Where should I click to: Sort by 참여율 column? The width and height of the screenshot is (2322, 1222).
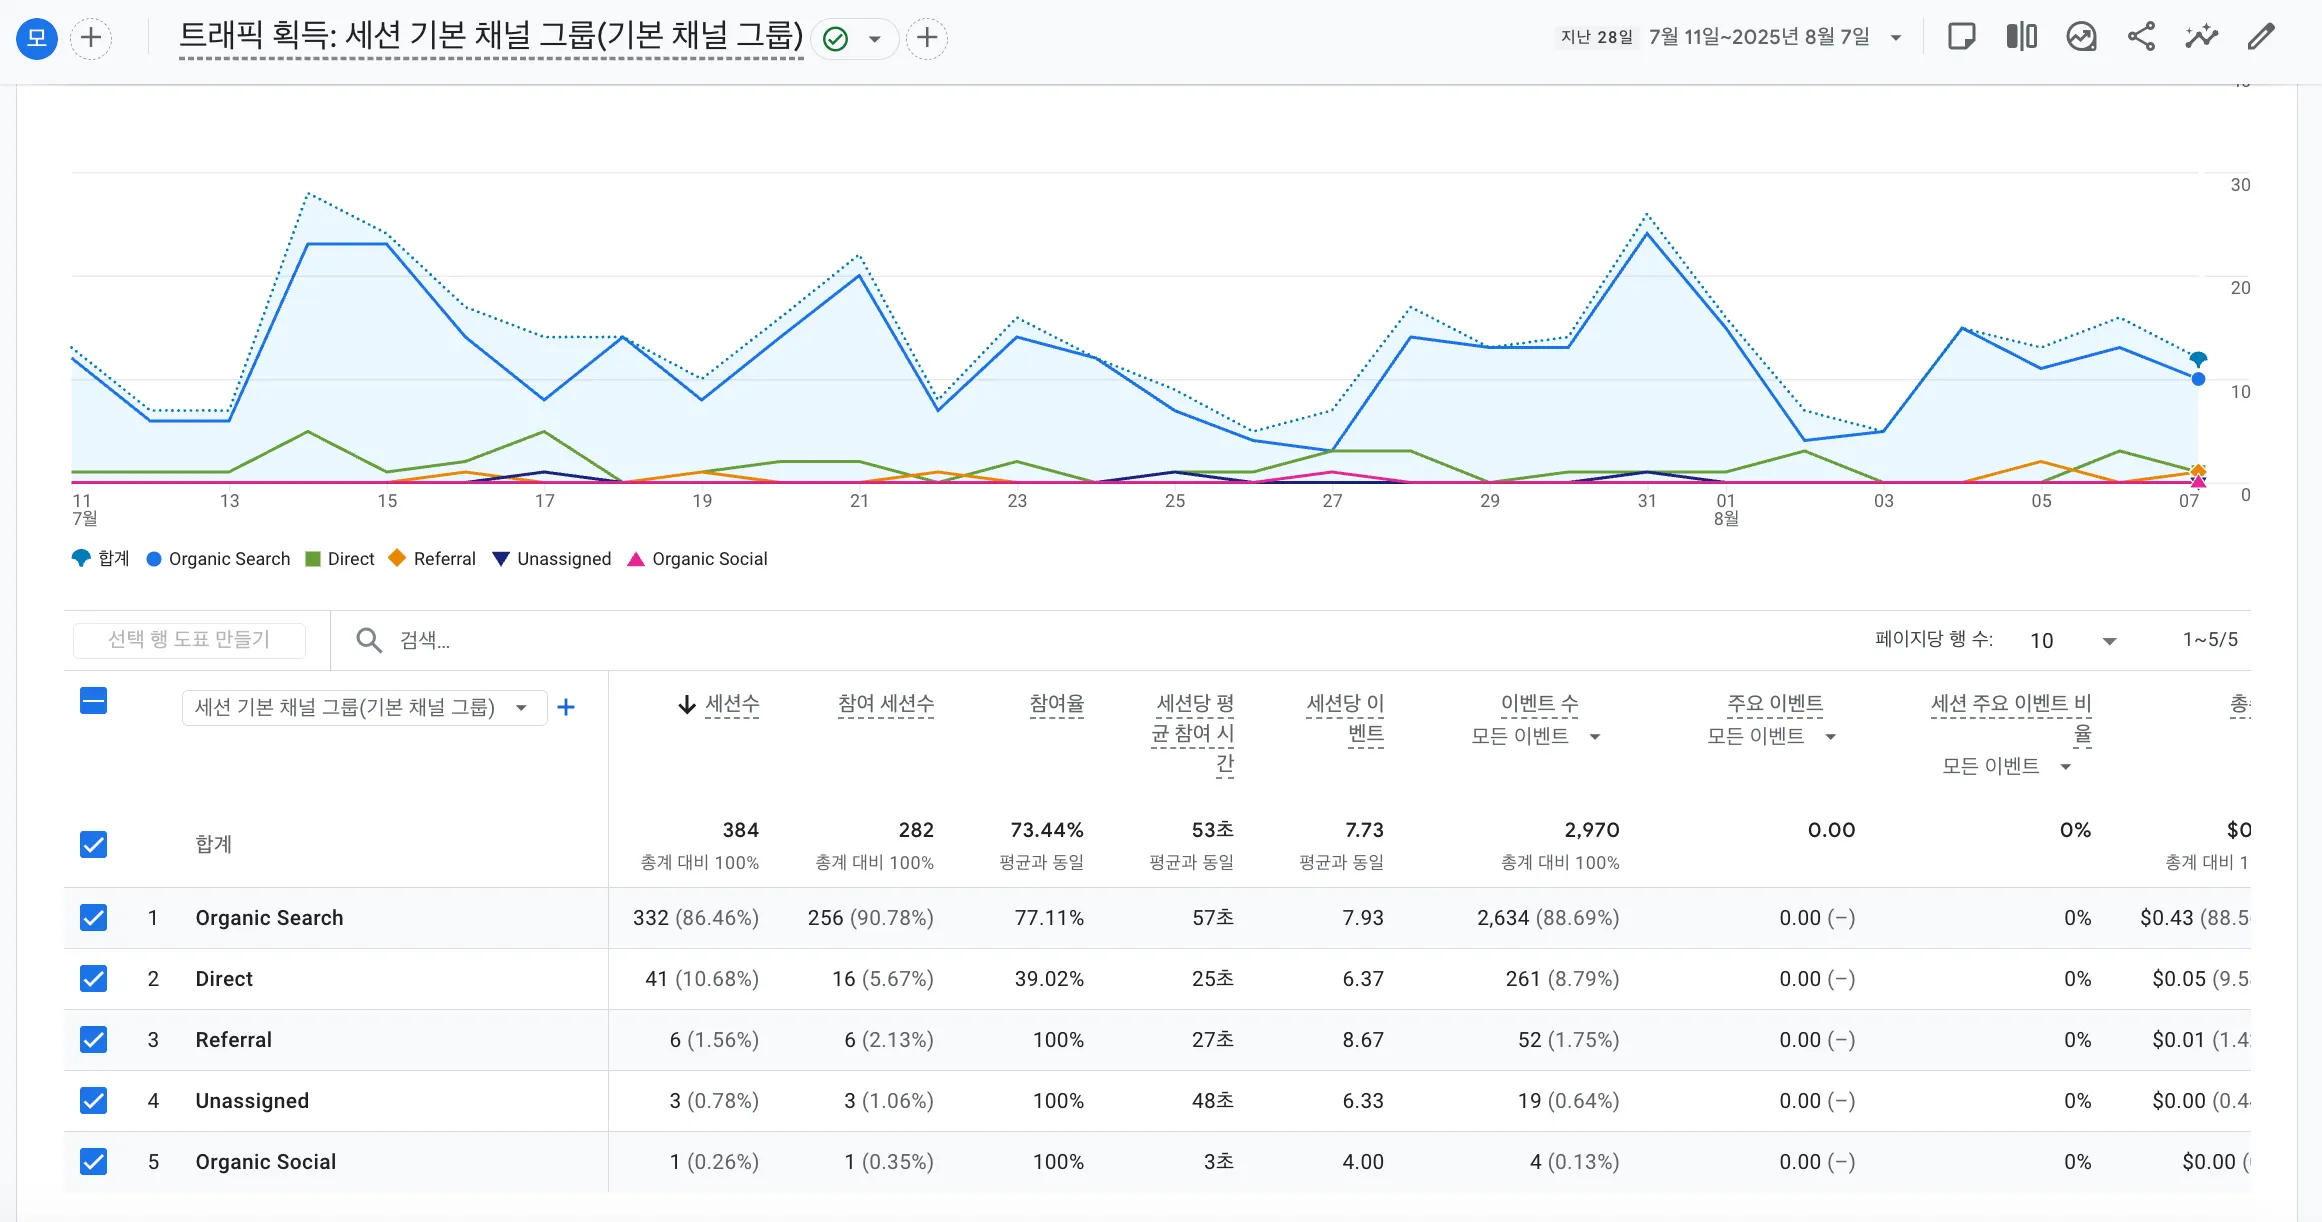(x=1056, y=704)
